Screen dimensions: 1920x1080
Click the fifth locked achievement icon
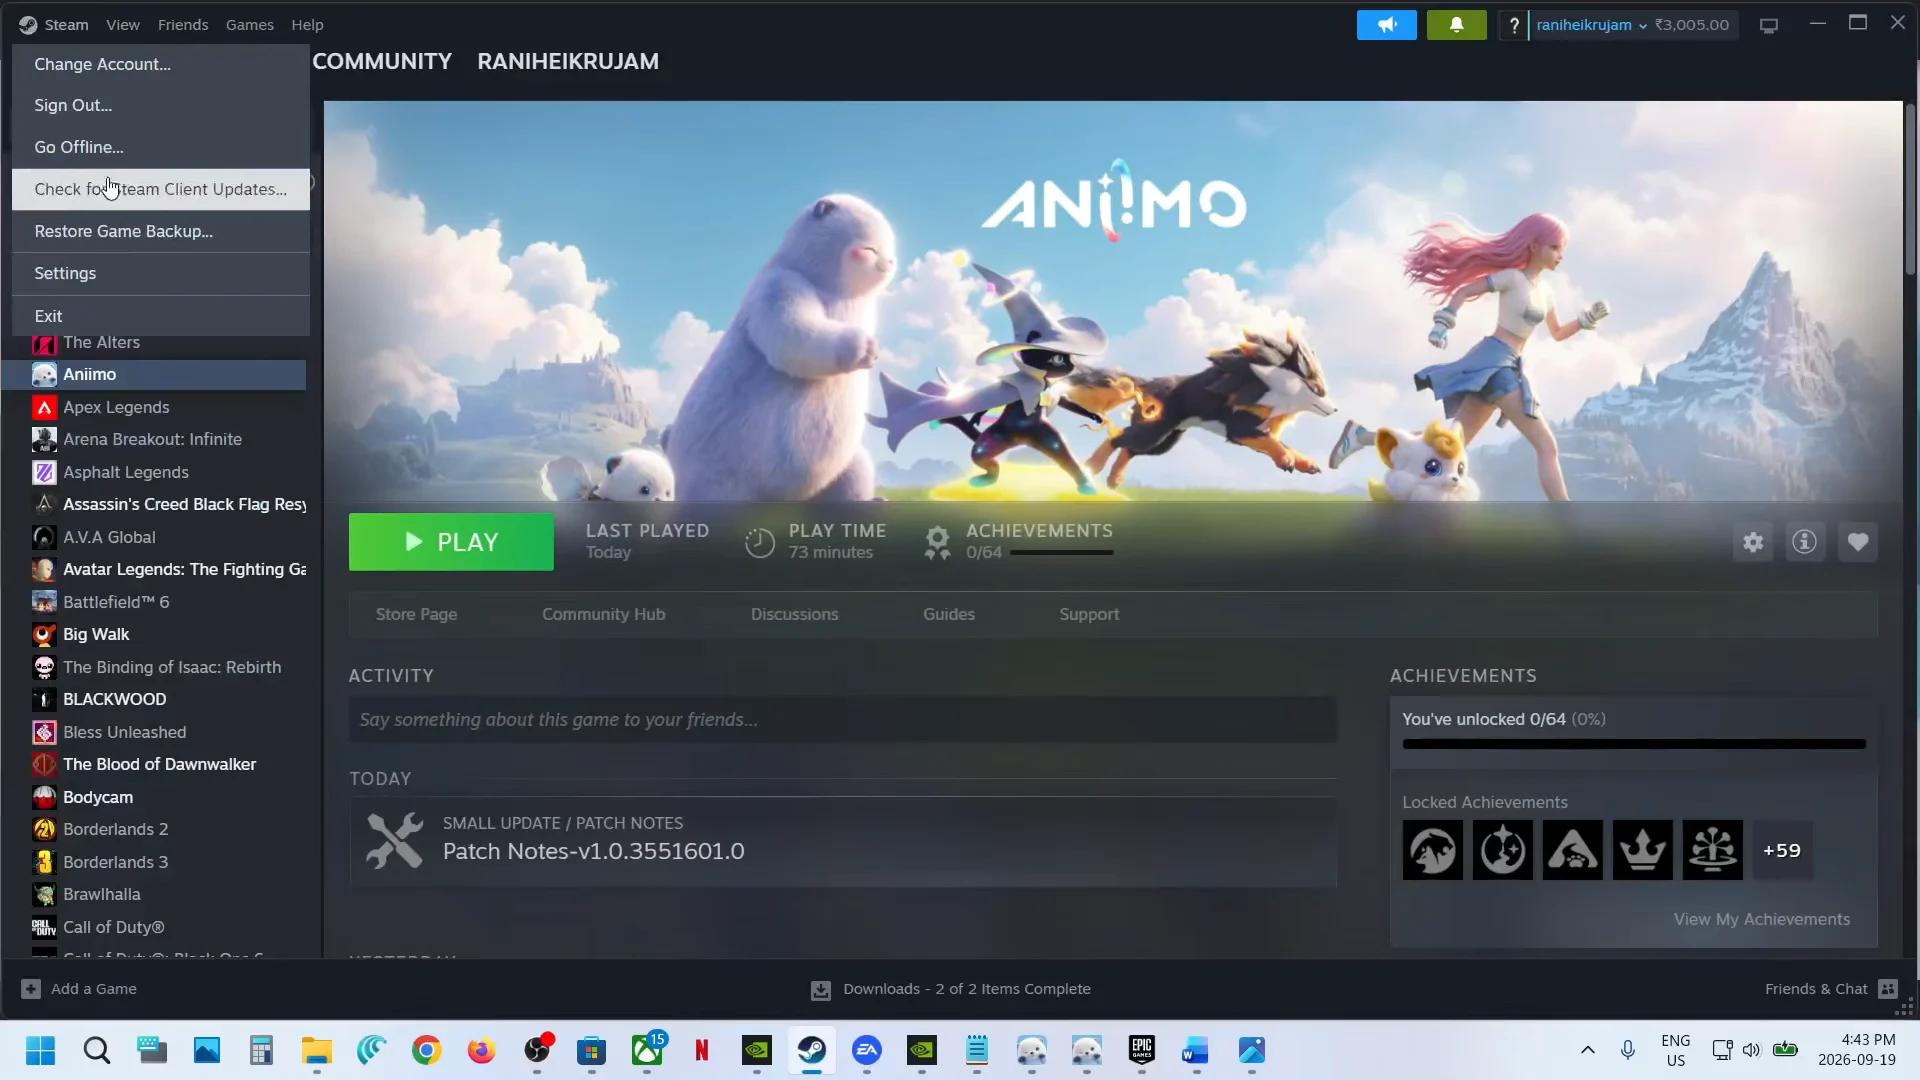pyautogui.click(x=1712, y=850)
